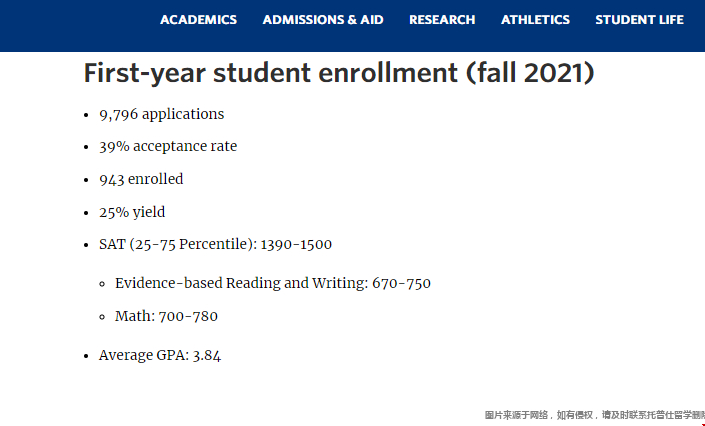This screenshot has height=426, width=705.
Task: Open the ACADEMICS menu item
Action: pos(198,20)
